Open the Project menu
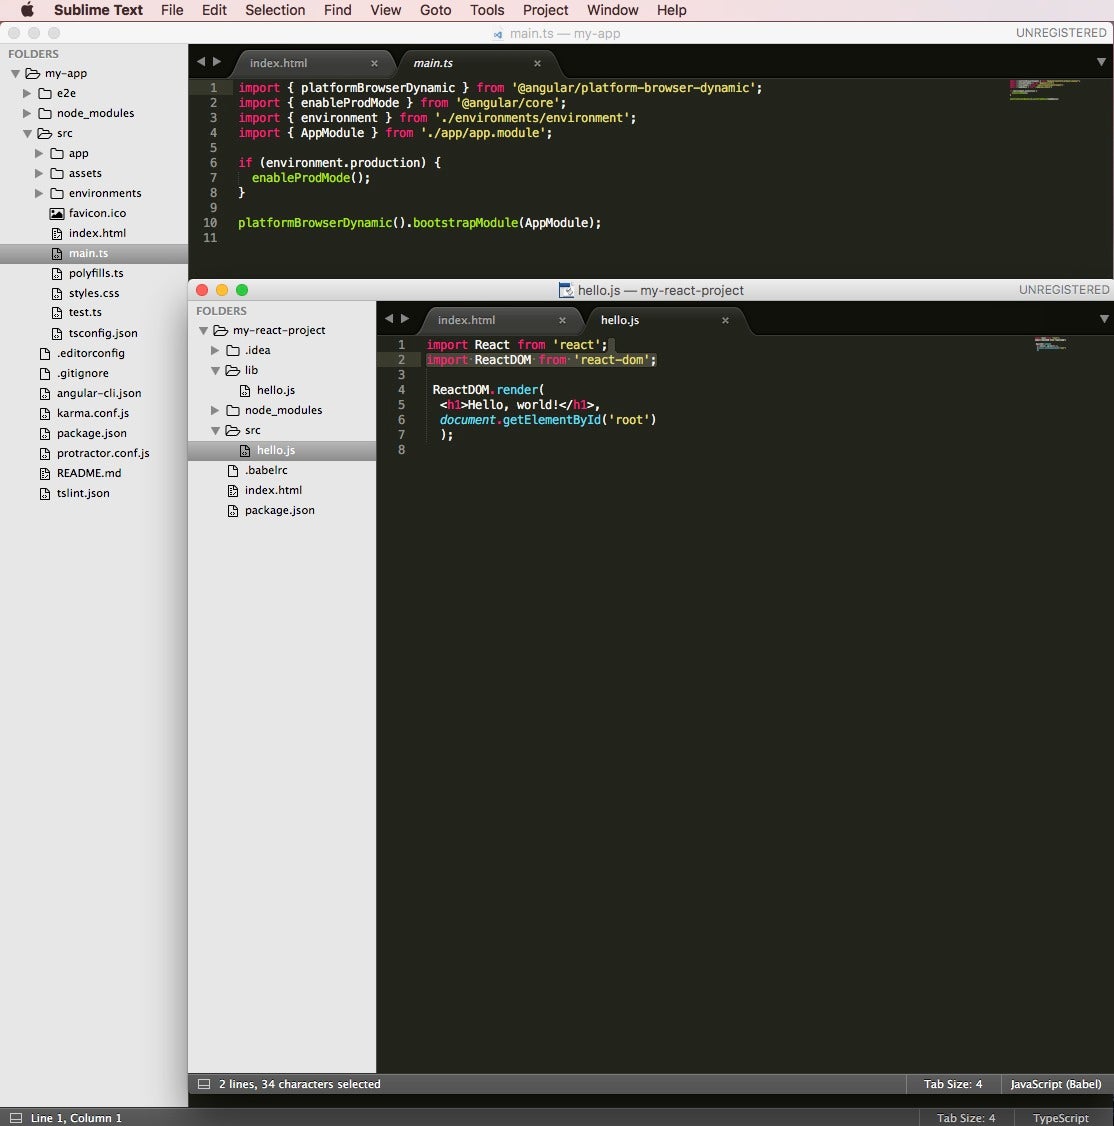The image size is (1114, 1126). [545, 10]
